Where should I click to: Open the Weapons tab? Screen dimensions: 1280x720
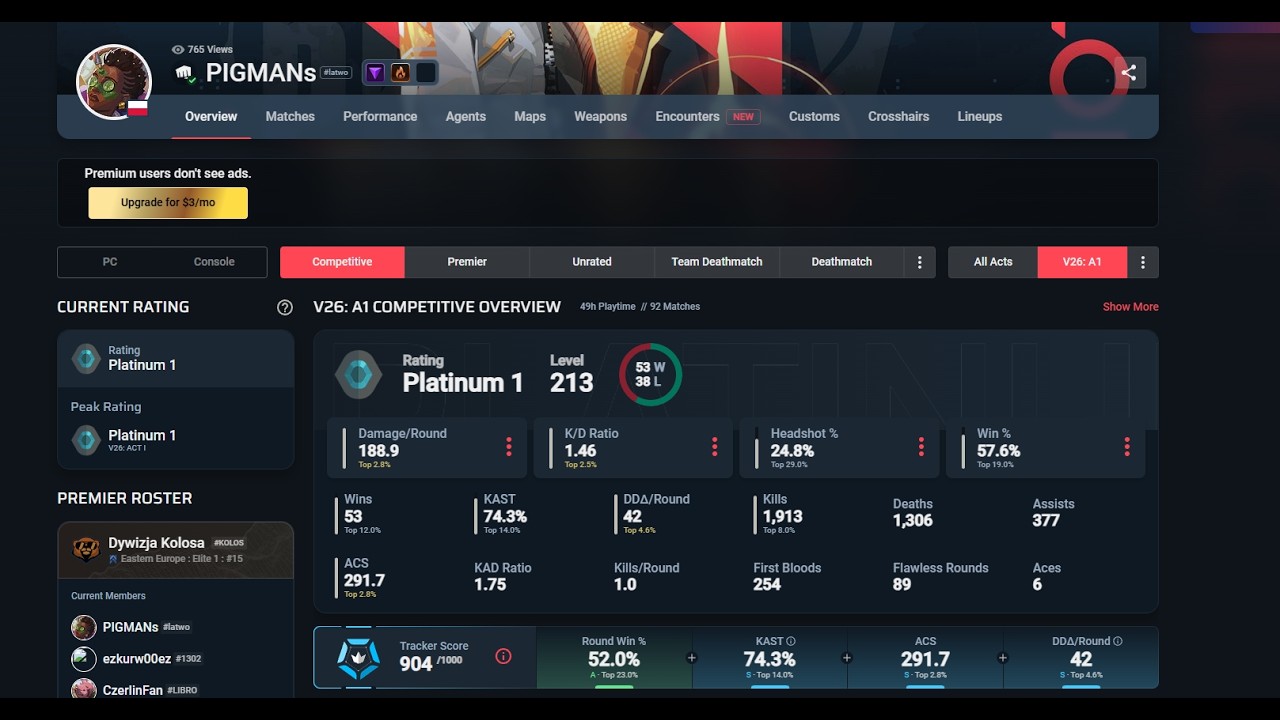[600, 116]
